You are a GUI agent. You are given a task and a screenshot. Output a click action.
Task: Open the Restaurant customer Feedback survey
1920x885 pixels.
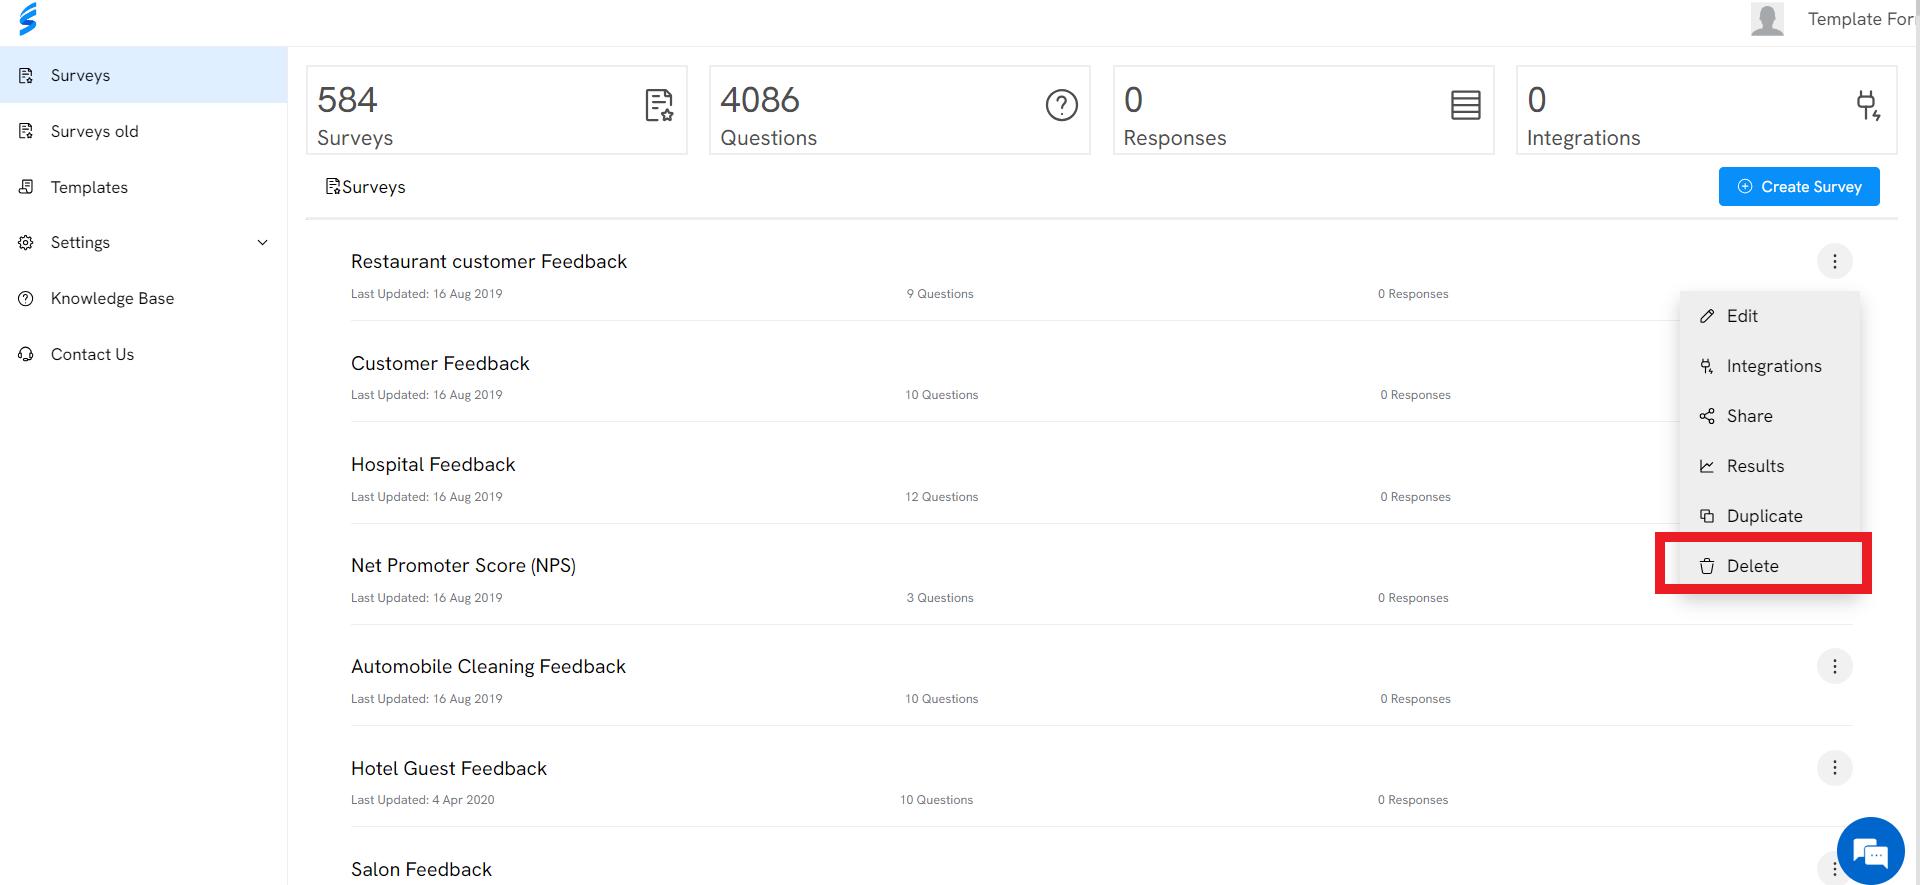(x=489, y=262)
